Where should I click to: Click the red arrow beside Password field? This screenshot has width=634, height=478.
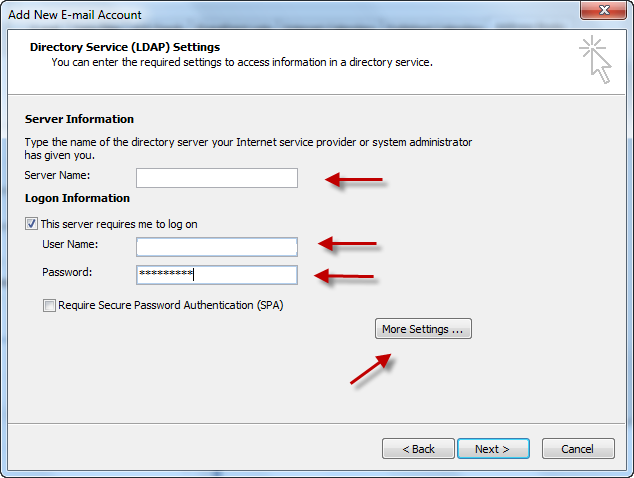(x=345, y=276)
